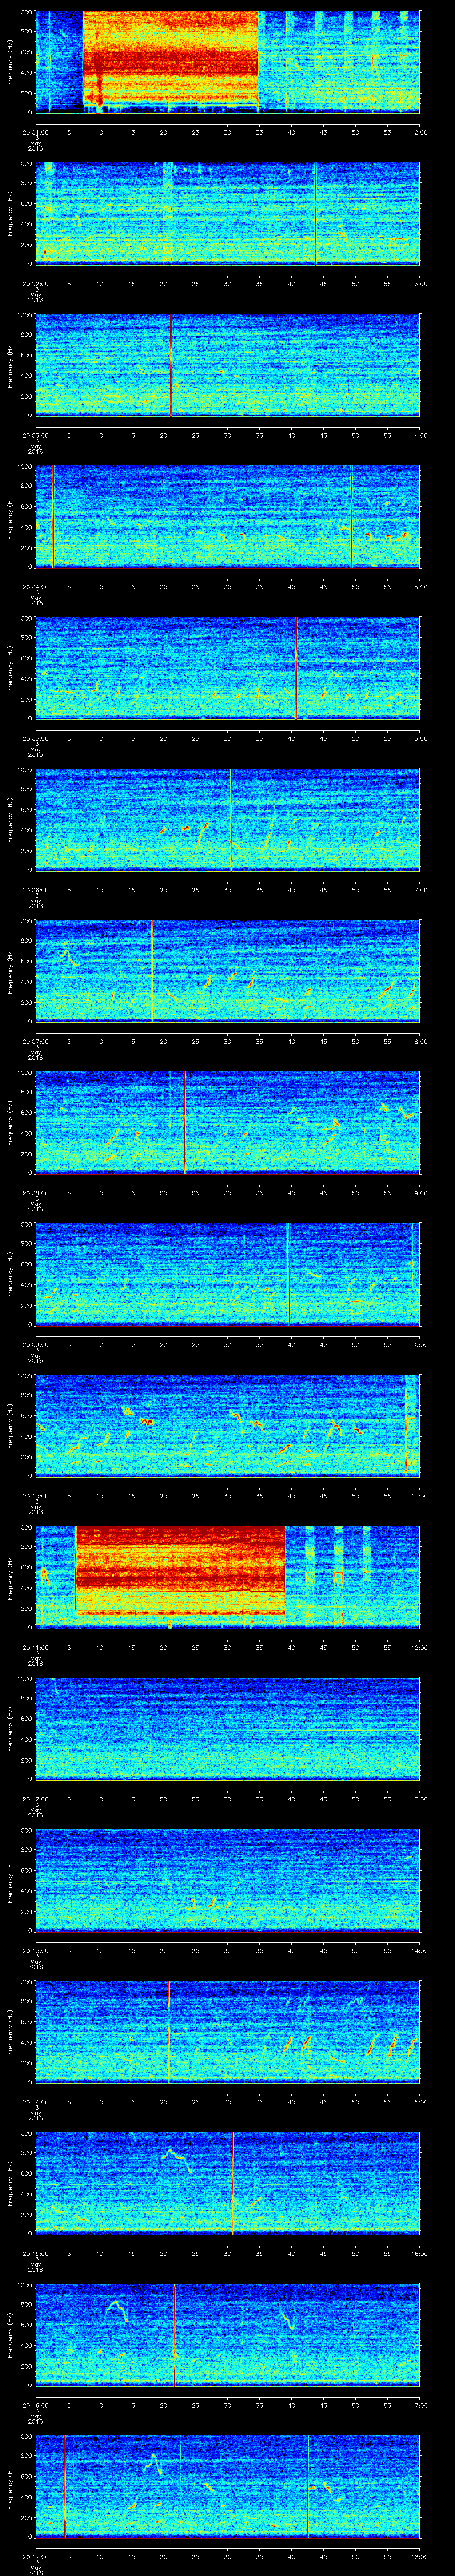Image resolution: width=455 pixels, height=2576 pixels.
Task: Click the 11:00 end time label
Action: [419, 1495]
